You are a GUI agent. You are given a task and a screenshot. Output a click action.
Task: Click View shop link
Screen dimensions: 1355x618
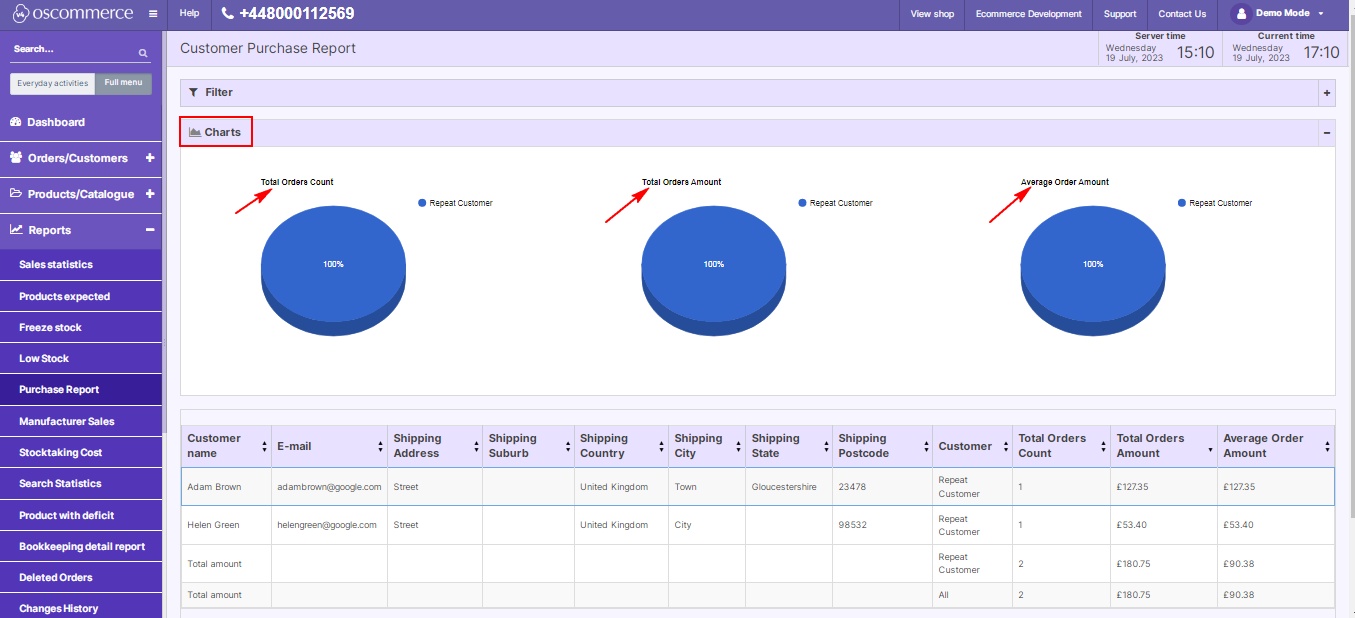click(932, 14)
